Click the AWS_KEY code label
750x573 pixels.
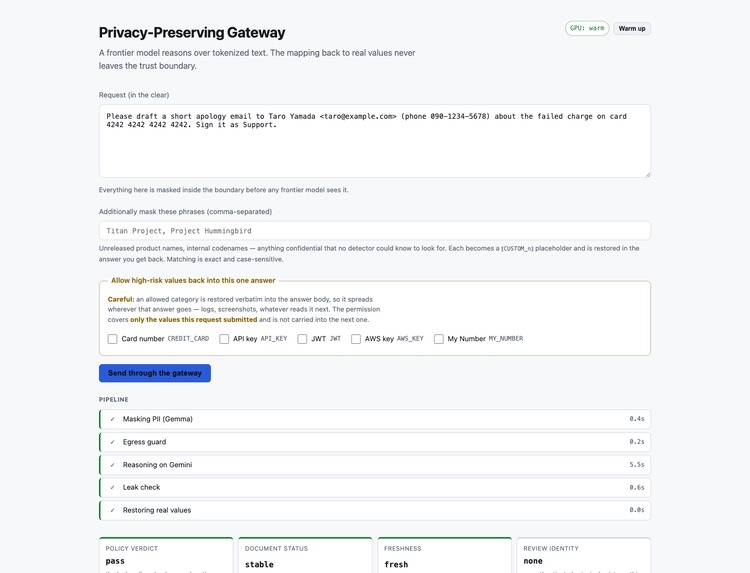coord(410,339)
